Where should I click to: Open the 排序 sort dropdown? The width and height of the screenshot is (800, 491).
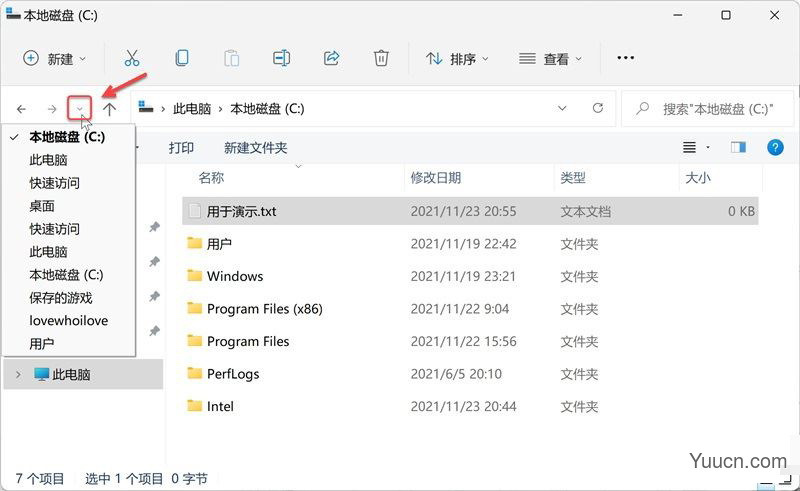tap(458, 59)
